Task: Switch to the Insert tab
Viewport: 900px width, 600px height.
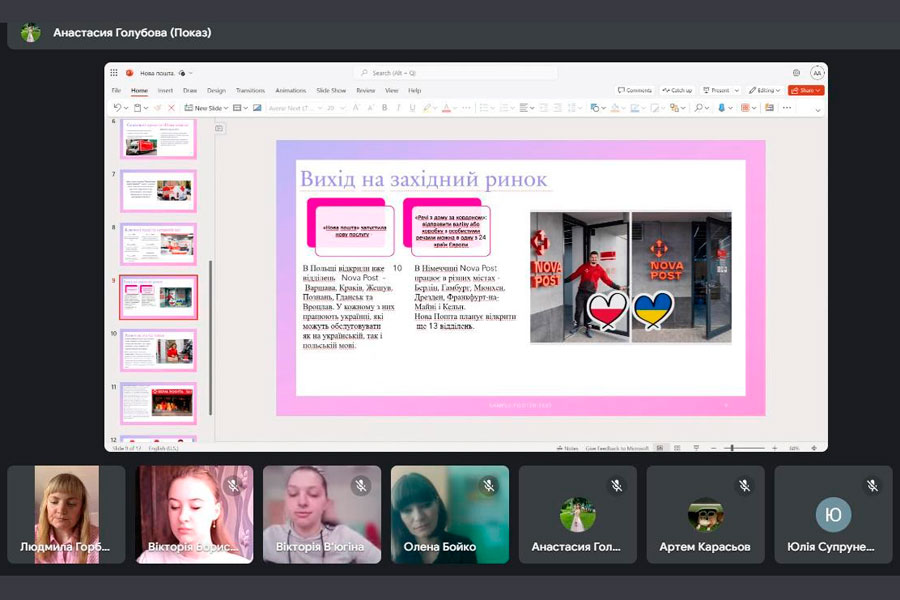Action: (x=165, y=90)
